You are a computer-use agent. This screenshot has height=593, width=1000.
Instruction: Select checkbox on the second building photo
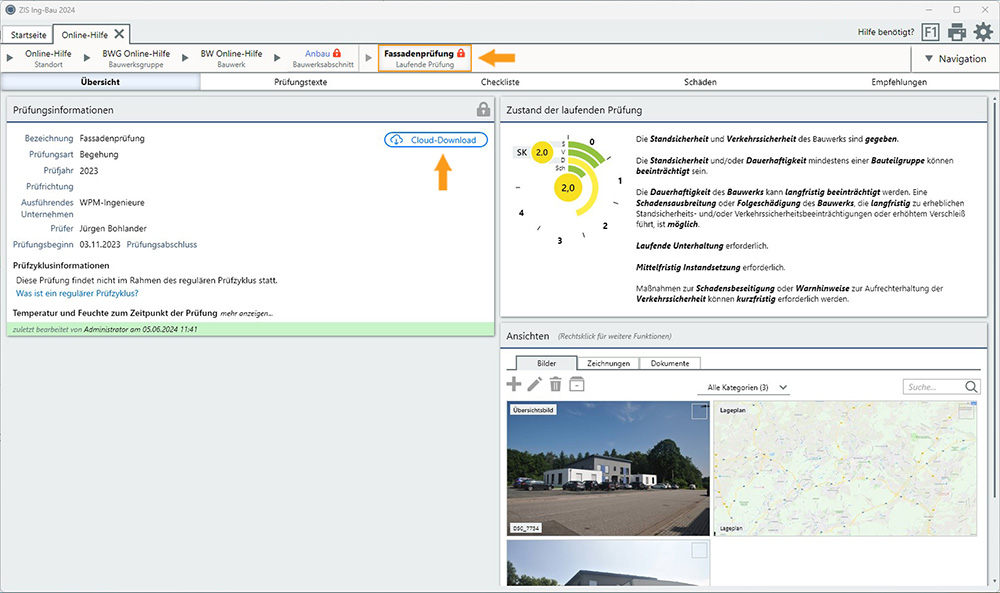(x=699, y=550)
